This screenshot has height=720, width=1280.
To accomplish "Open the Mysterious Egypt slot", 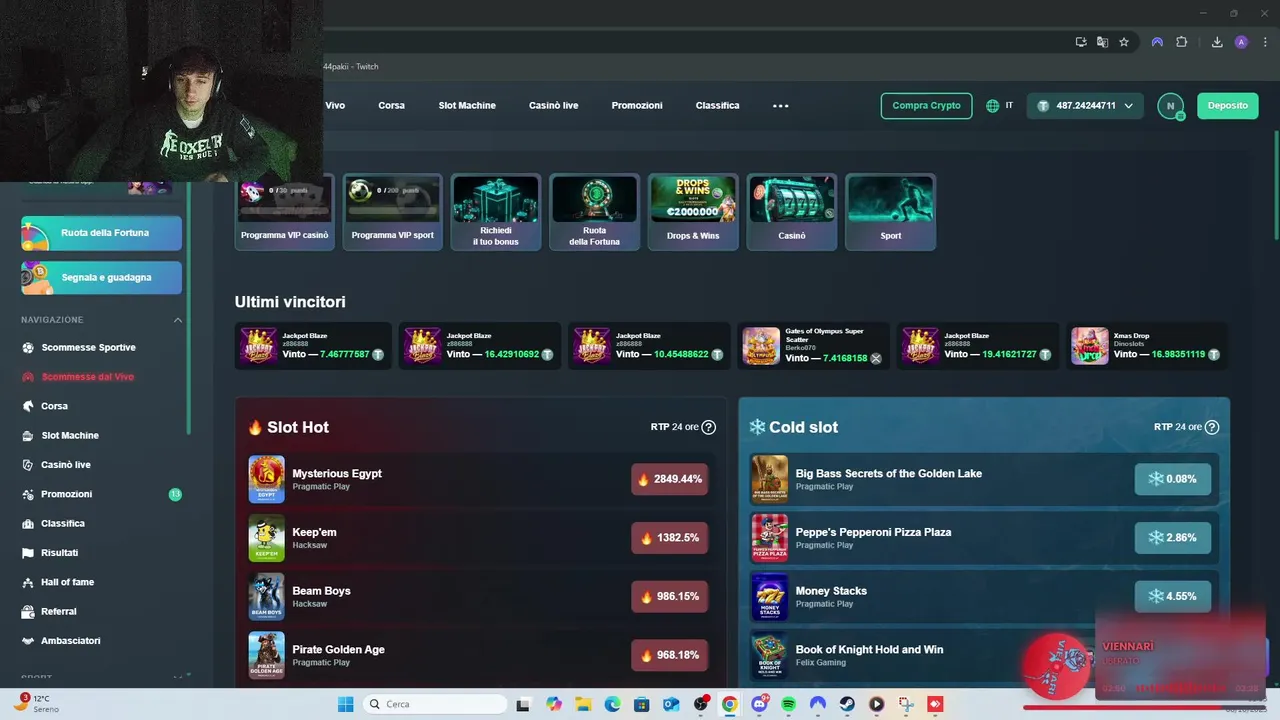I will pyautogui.click(x=479, y=480).
